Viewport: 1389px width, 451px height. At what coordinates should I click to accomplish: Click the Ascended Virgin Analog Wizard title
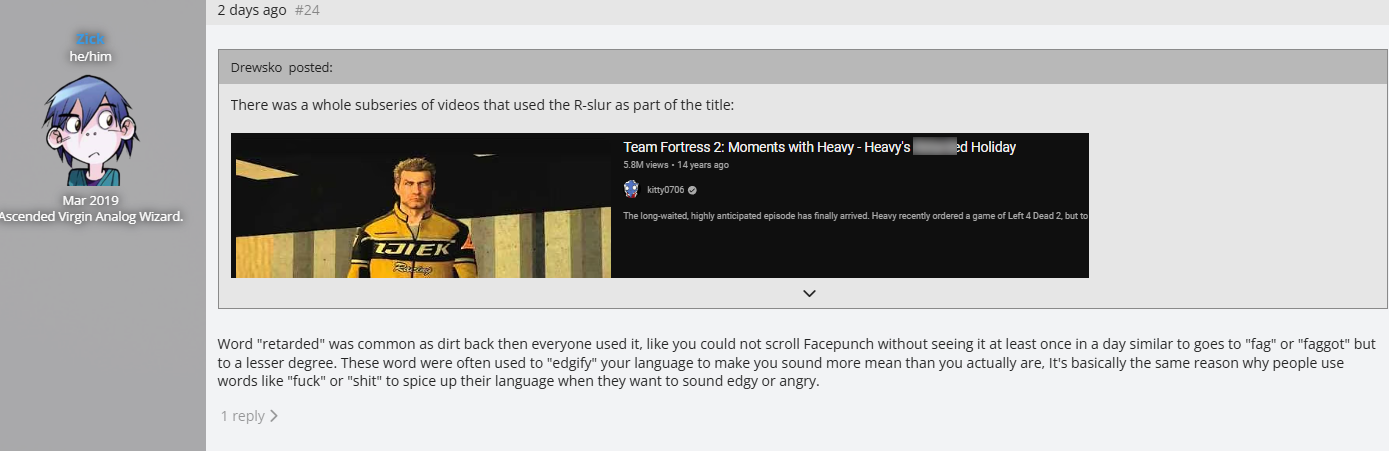pyautogui.click(x=90, y=216)
